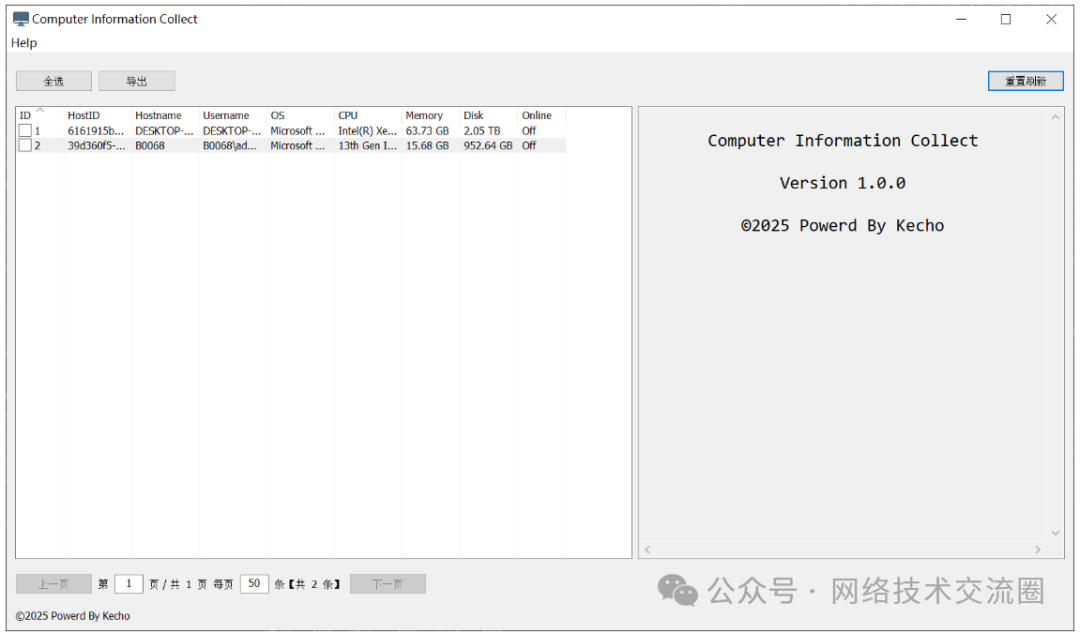The image size is (1080, 634).
Task: Click the app monitor icon in title bar
Action: pyautogui.click(x=20, y=19)
